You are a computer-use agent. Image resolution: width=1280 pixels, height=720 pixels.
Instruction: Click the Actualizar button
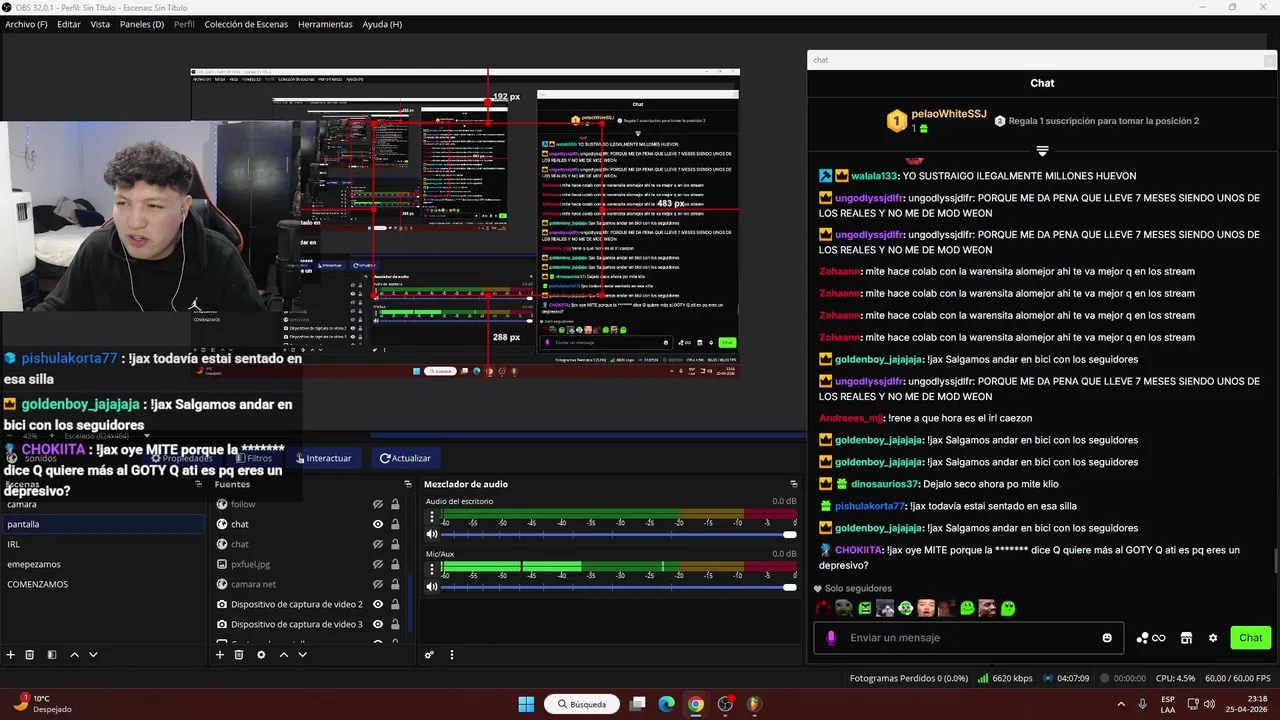pyautogui.click(x=405, y=458)
